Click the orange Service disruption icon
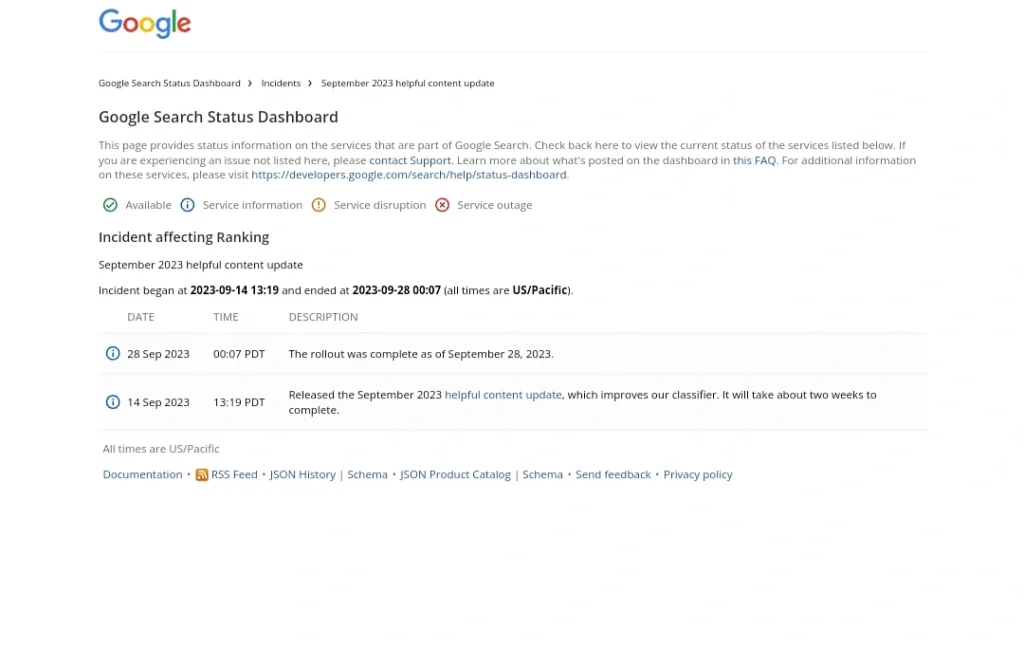Viewport: 1024px width, 648px height. click(x=319, y=205)
